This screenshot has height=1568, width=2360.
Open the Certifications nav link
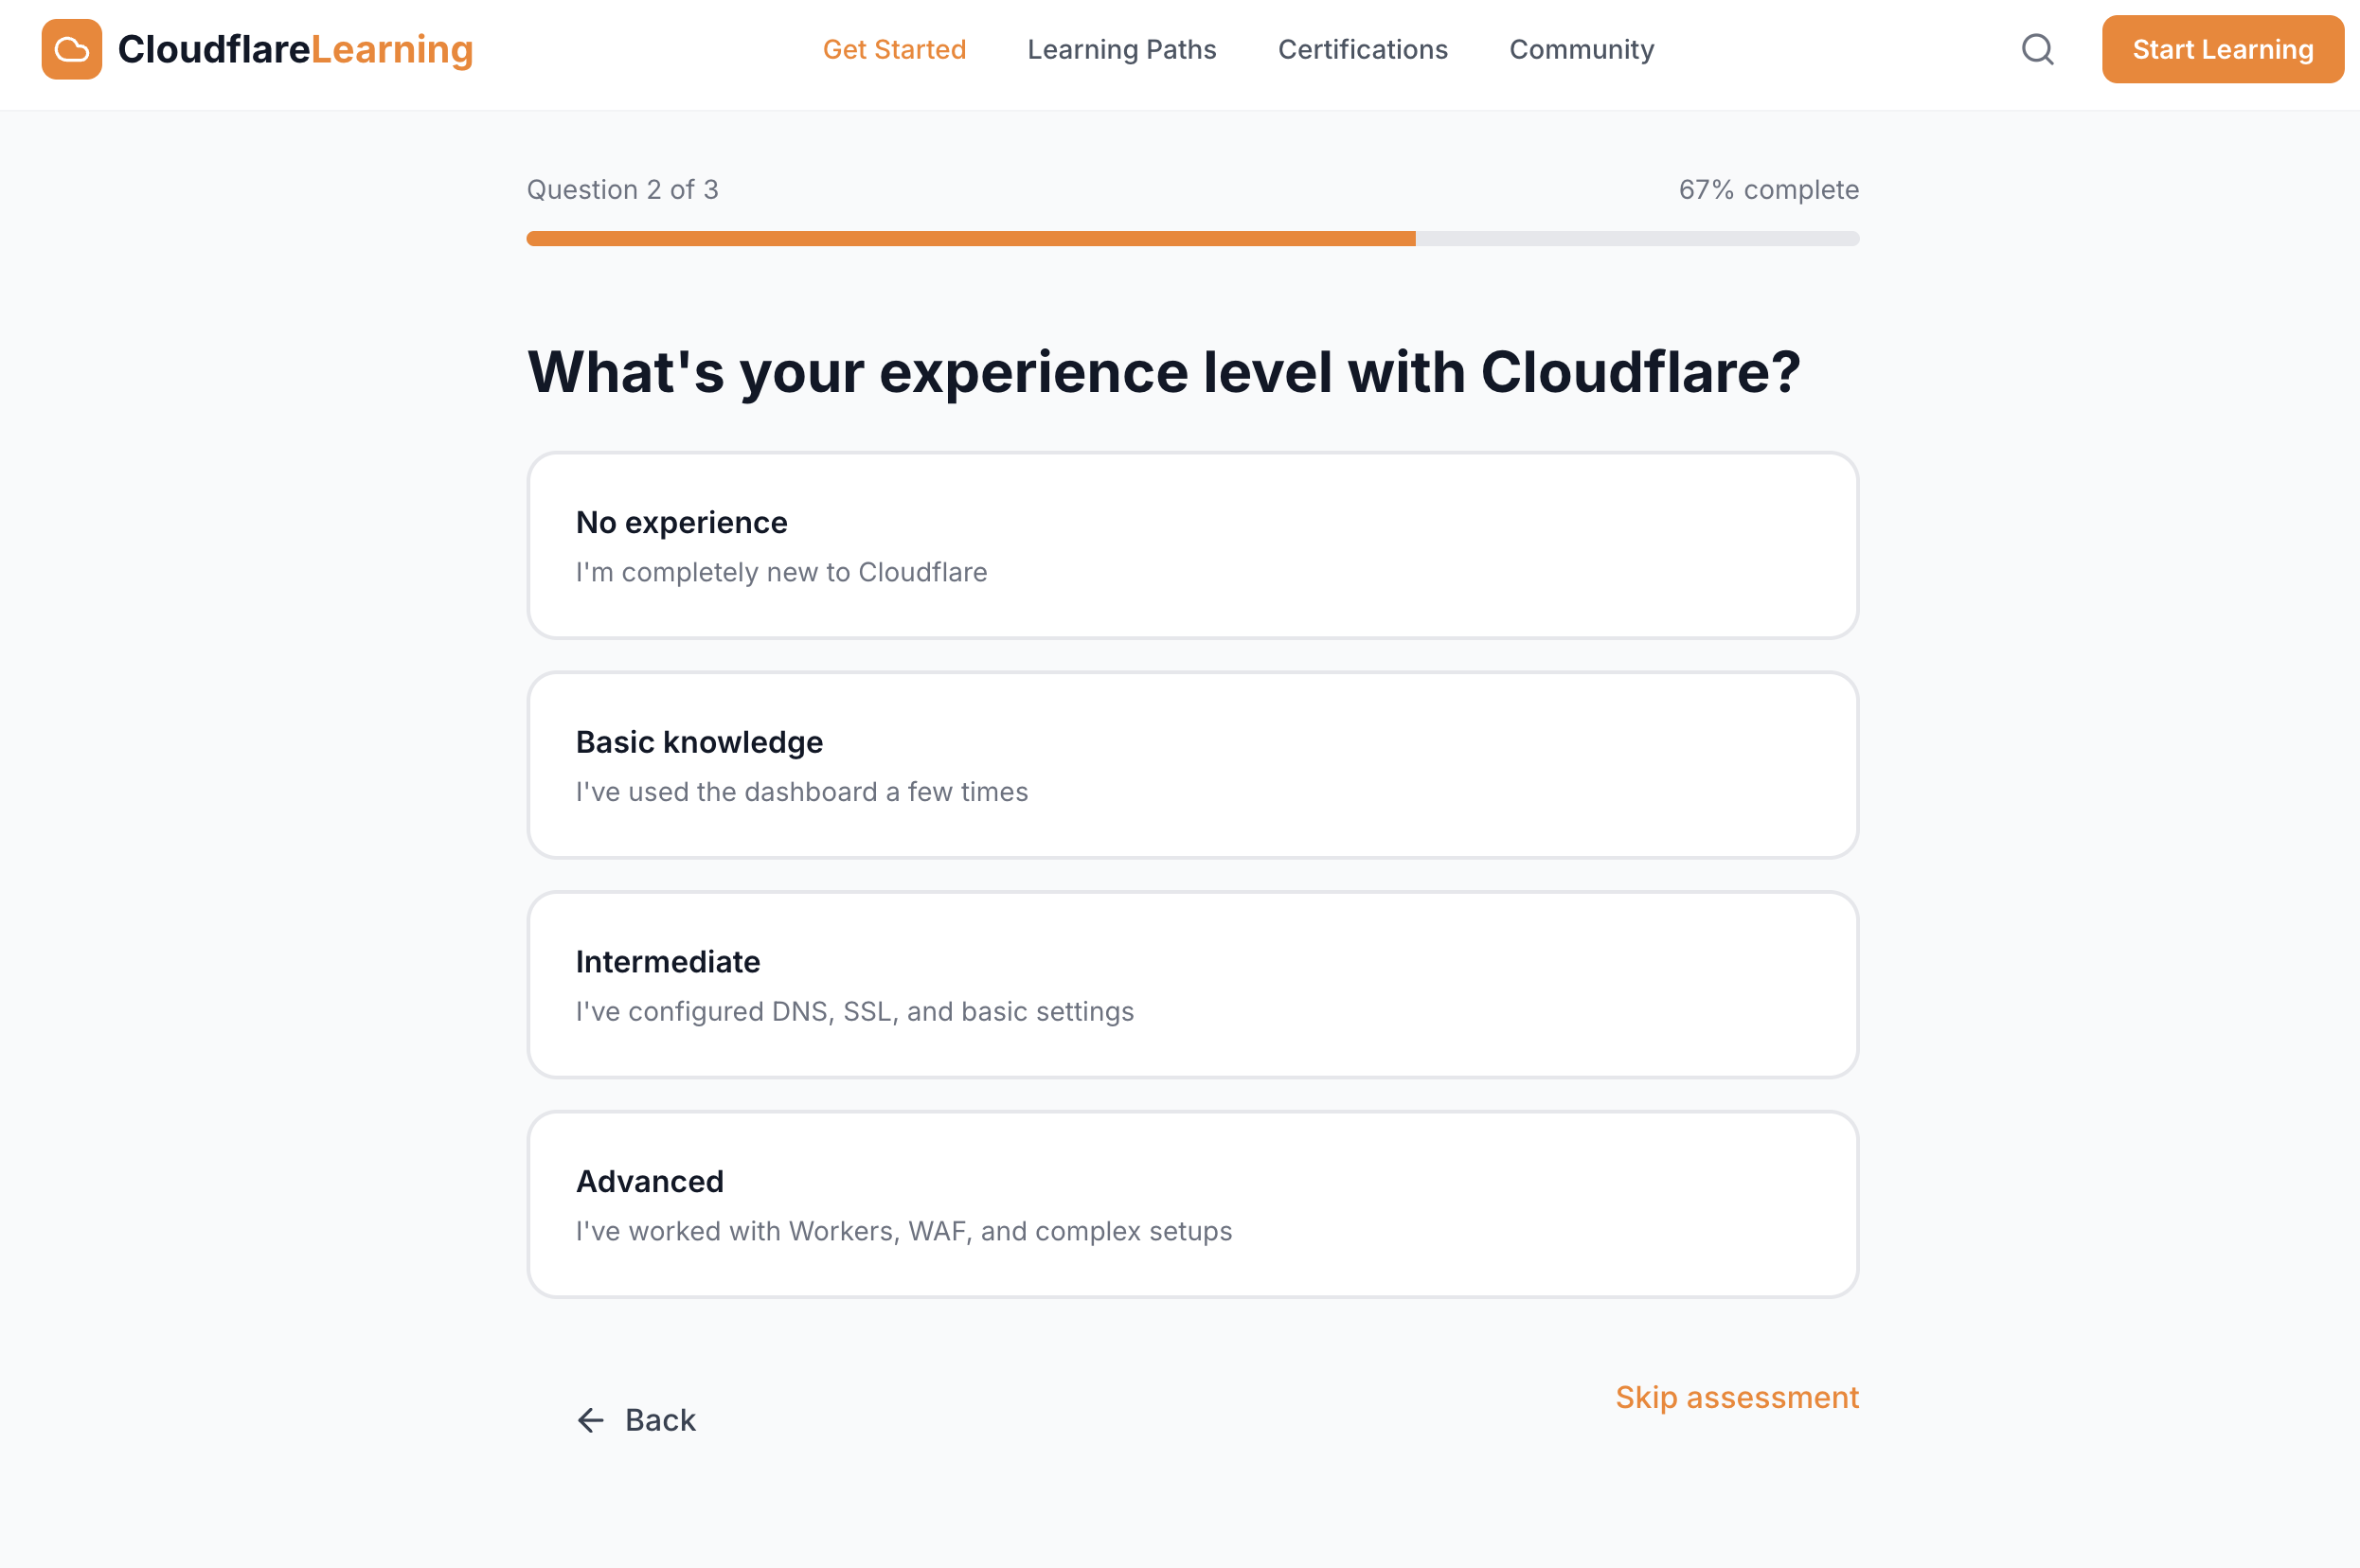click(x=1362, y=49)
